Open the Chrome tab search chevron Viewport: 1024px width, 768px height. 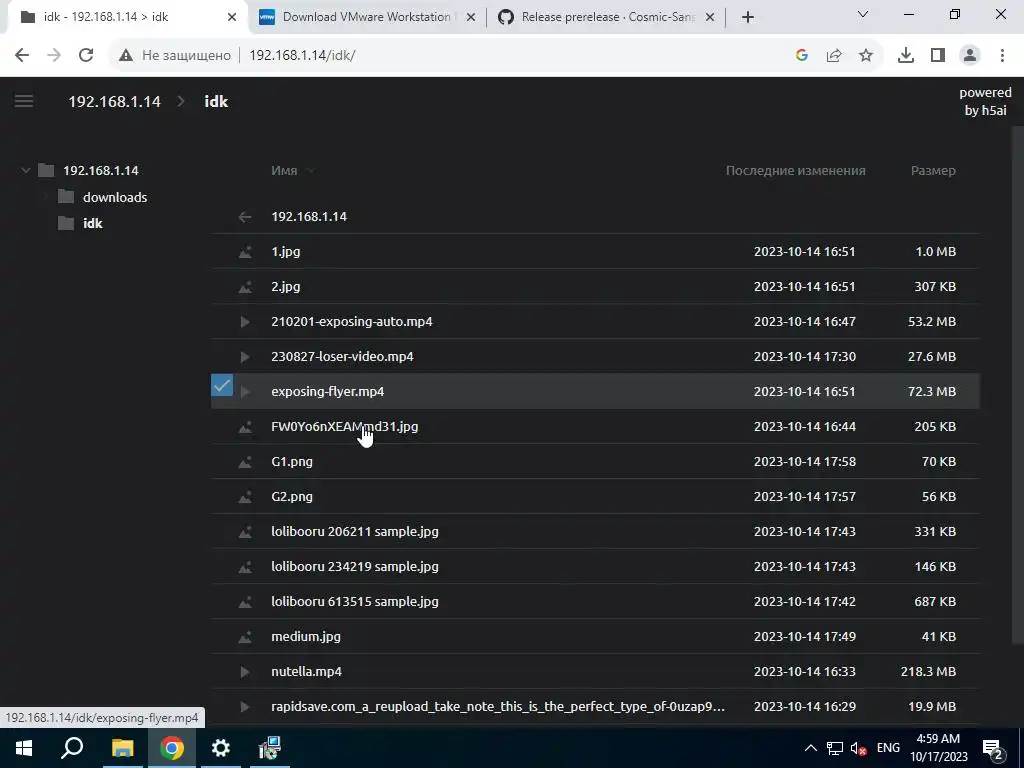tap(863, 14)
